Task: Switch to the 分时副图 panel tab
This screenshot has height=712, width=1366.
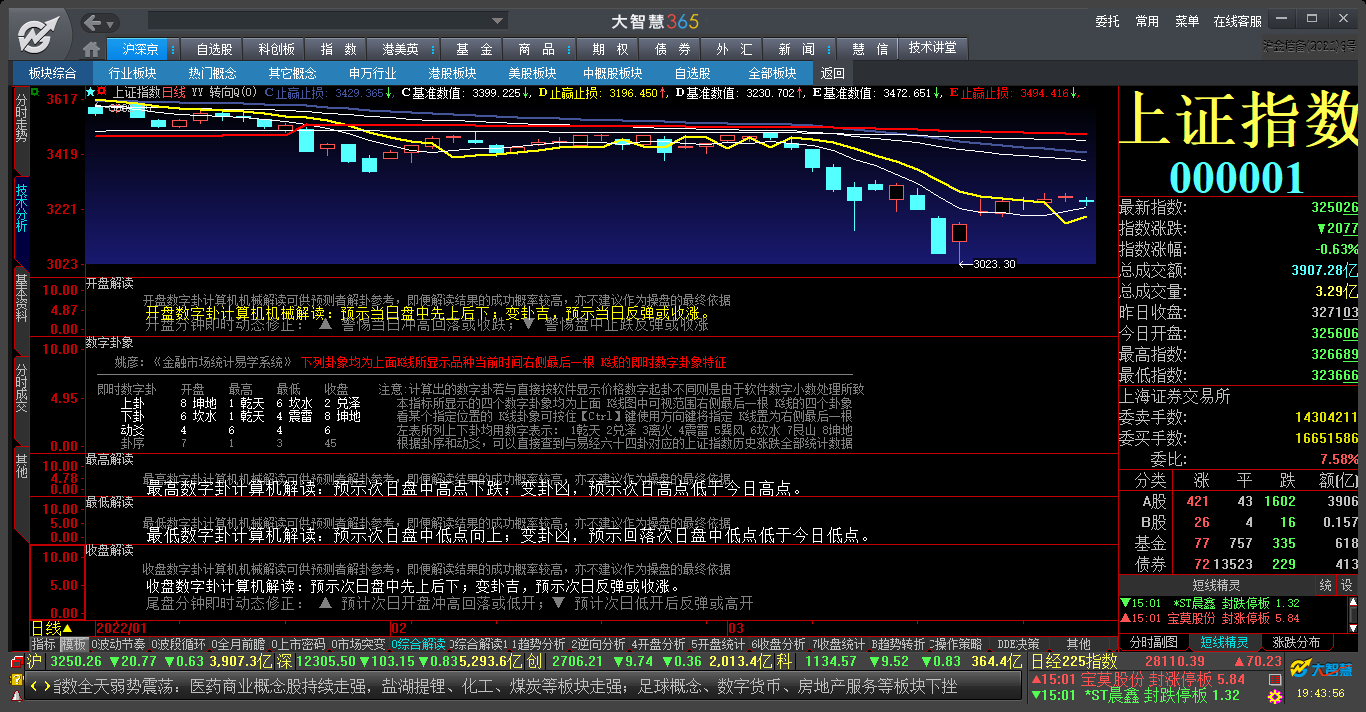Action: point(1154,642)
